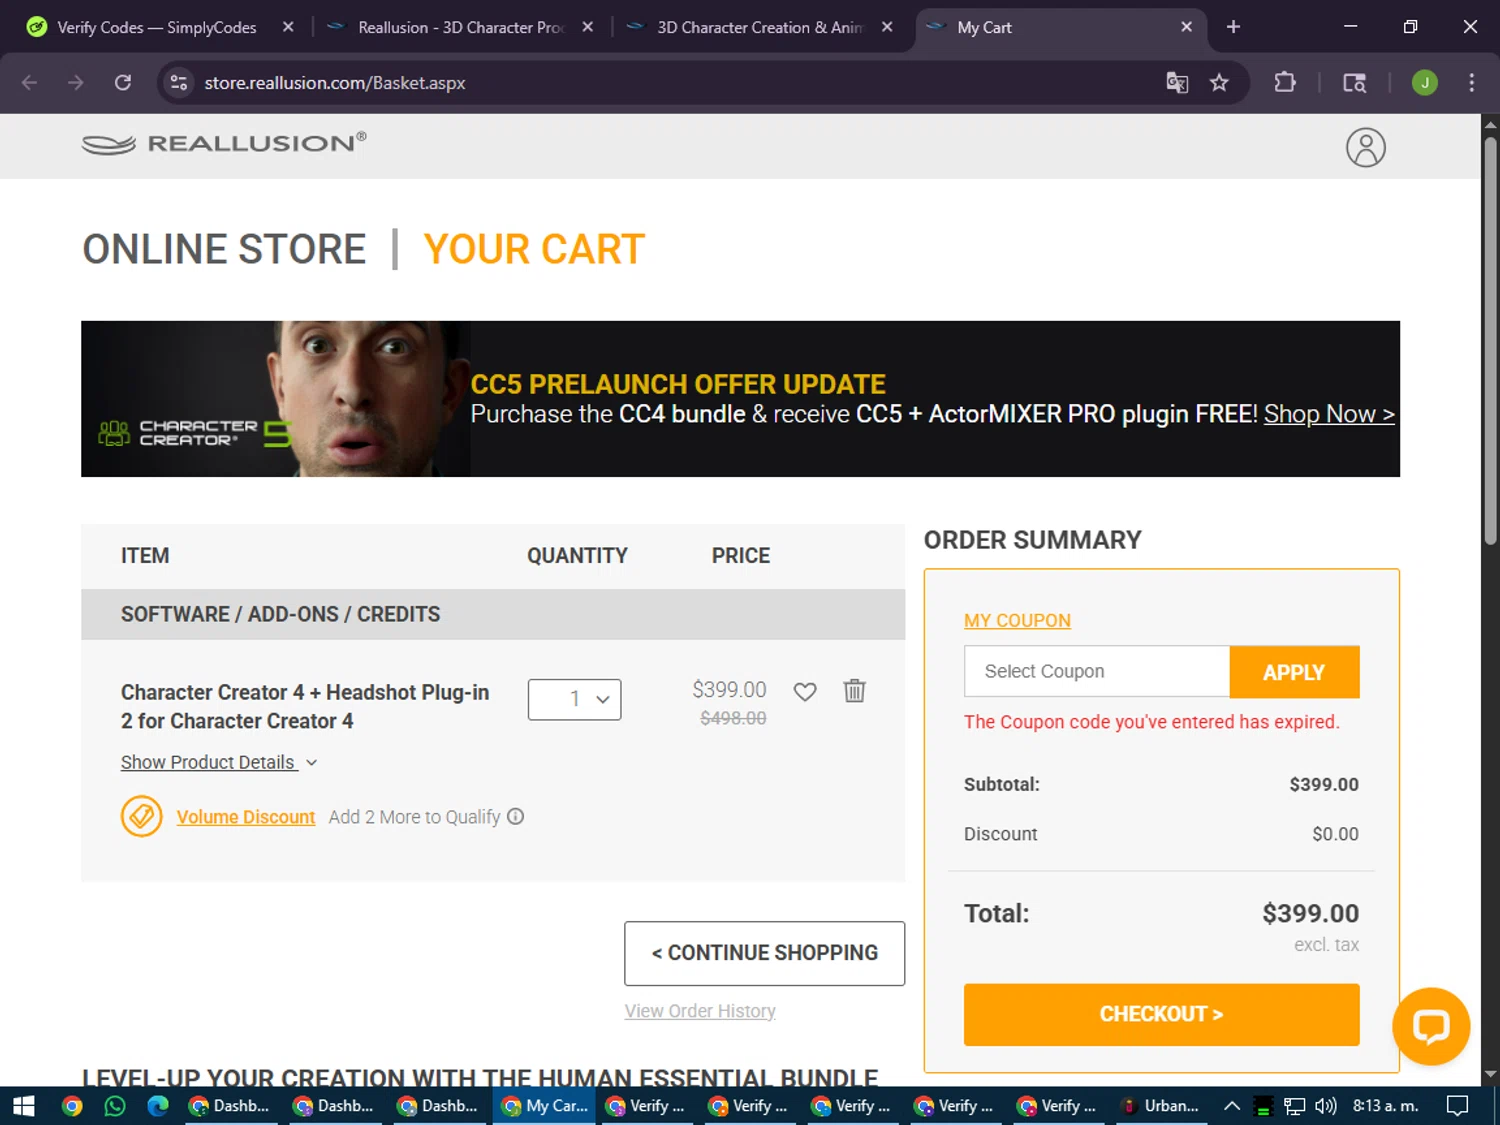
Task: Open Windows Start menu
Action: [24, 1105]
